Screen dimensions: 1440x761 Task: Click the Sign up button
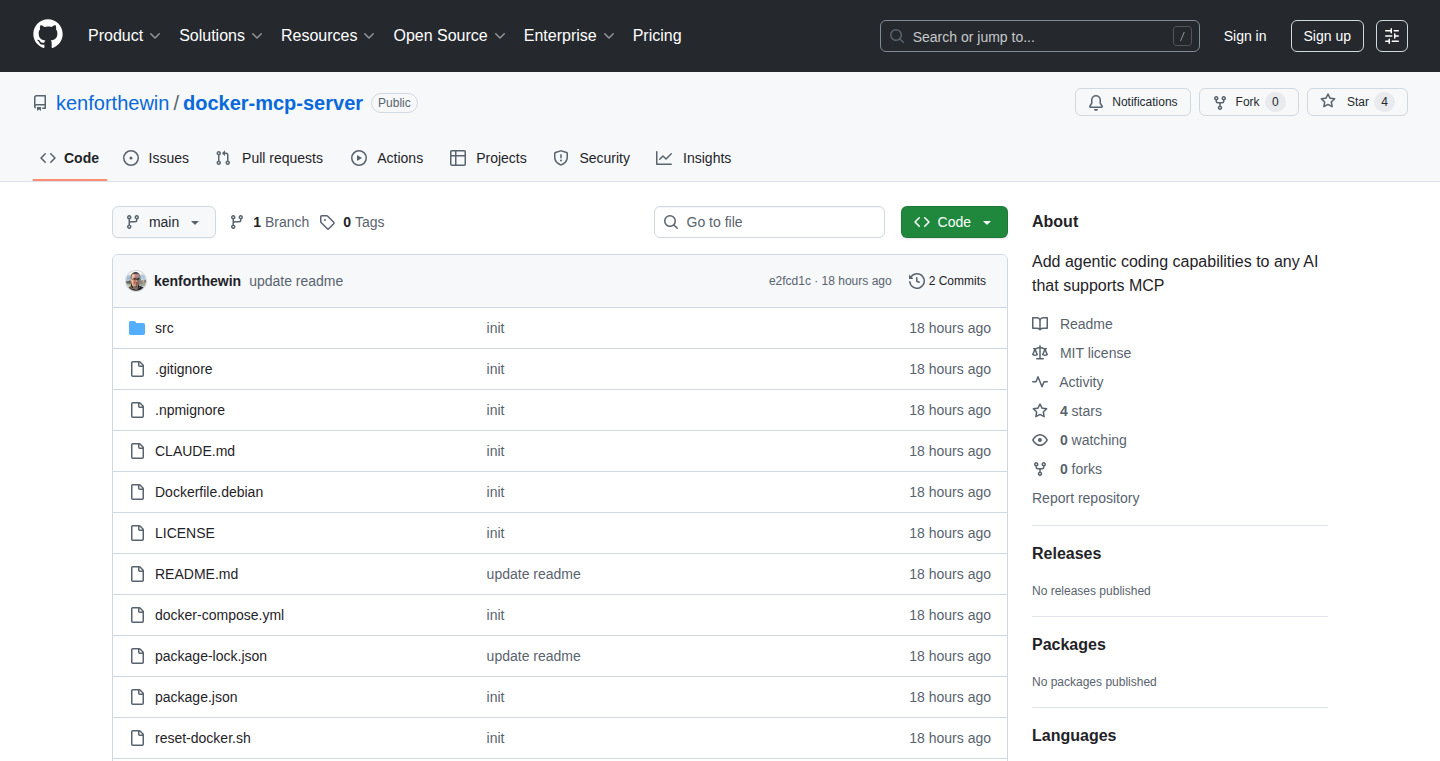[x=1327, y=36]
